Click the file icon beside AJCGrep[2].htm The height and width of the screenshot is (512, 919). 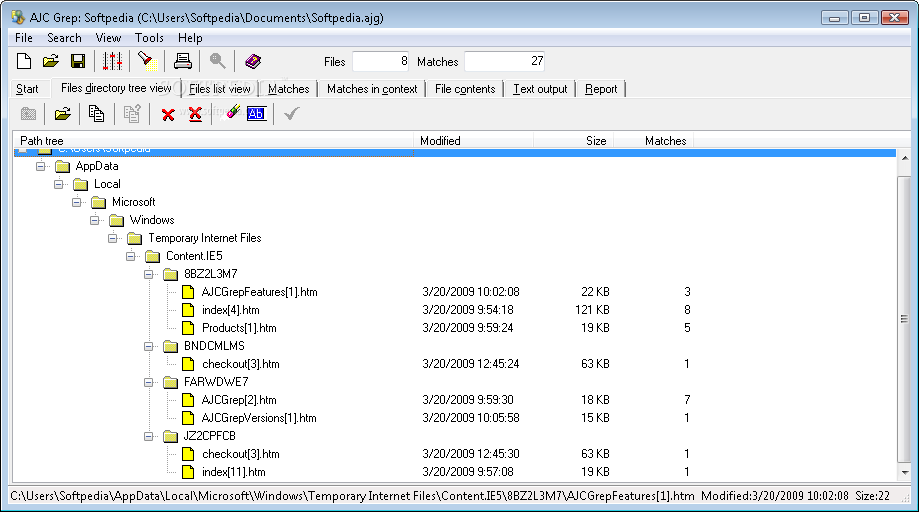click(x=188, y=400)
